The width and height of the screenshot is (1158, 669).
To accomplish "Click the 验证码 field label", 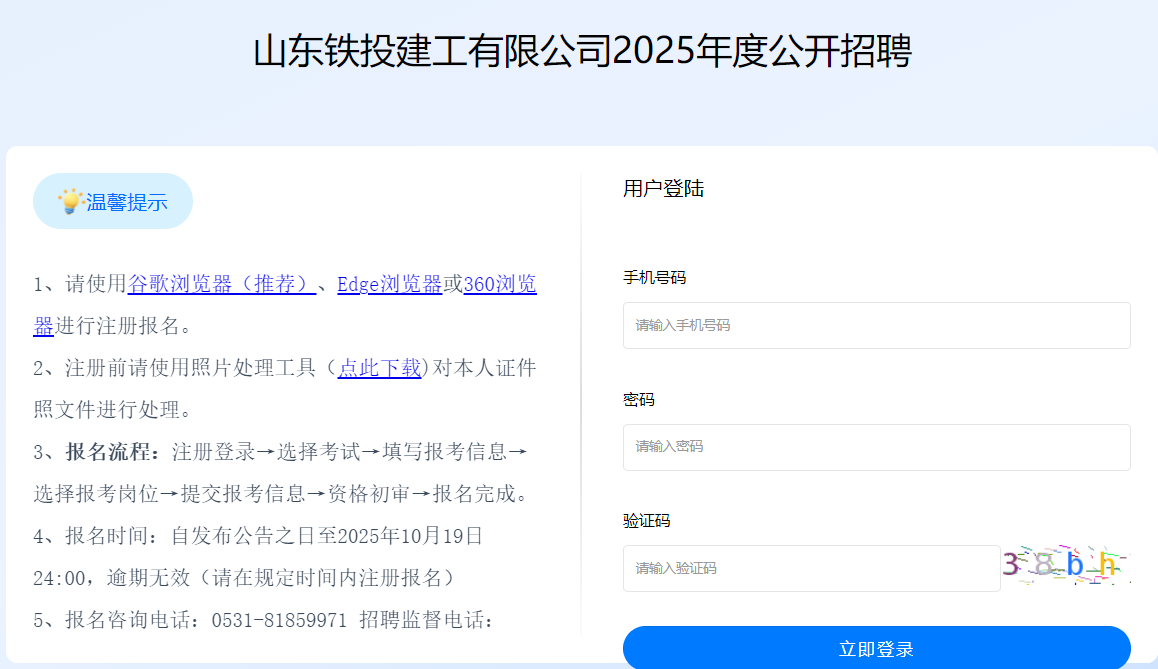I will (646, 521).
